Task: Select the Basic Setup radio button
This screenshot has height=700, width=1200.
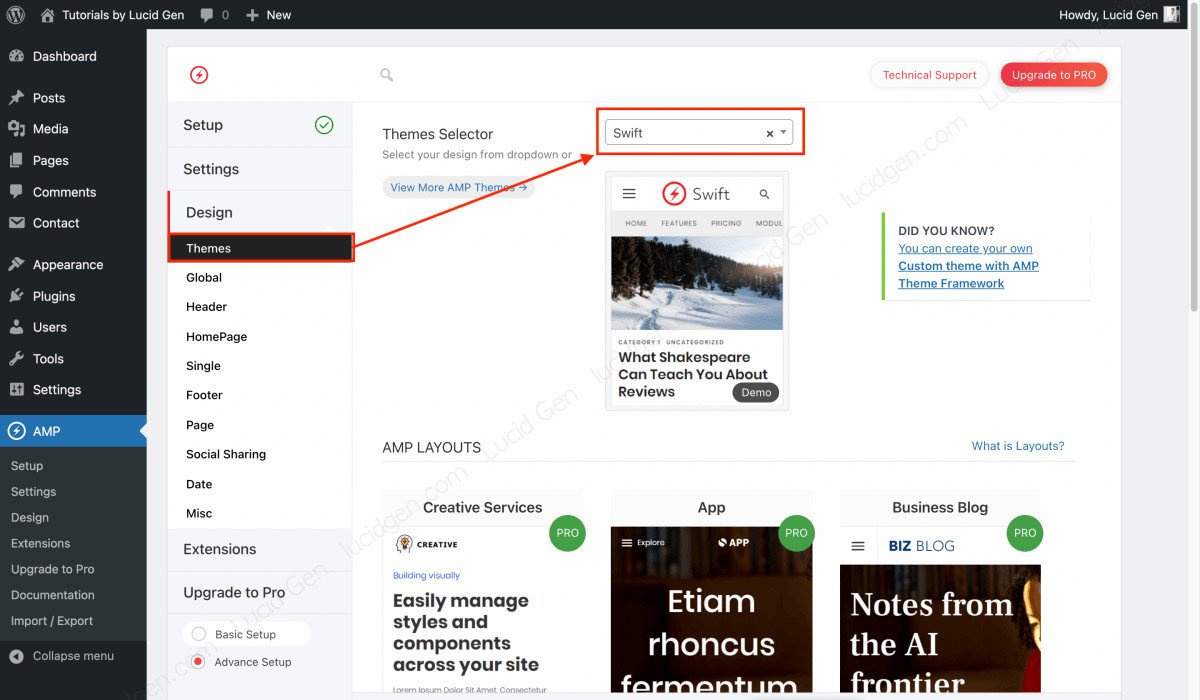Action: (198, 634)
